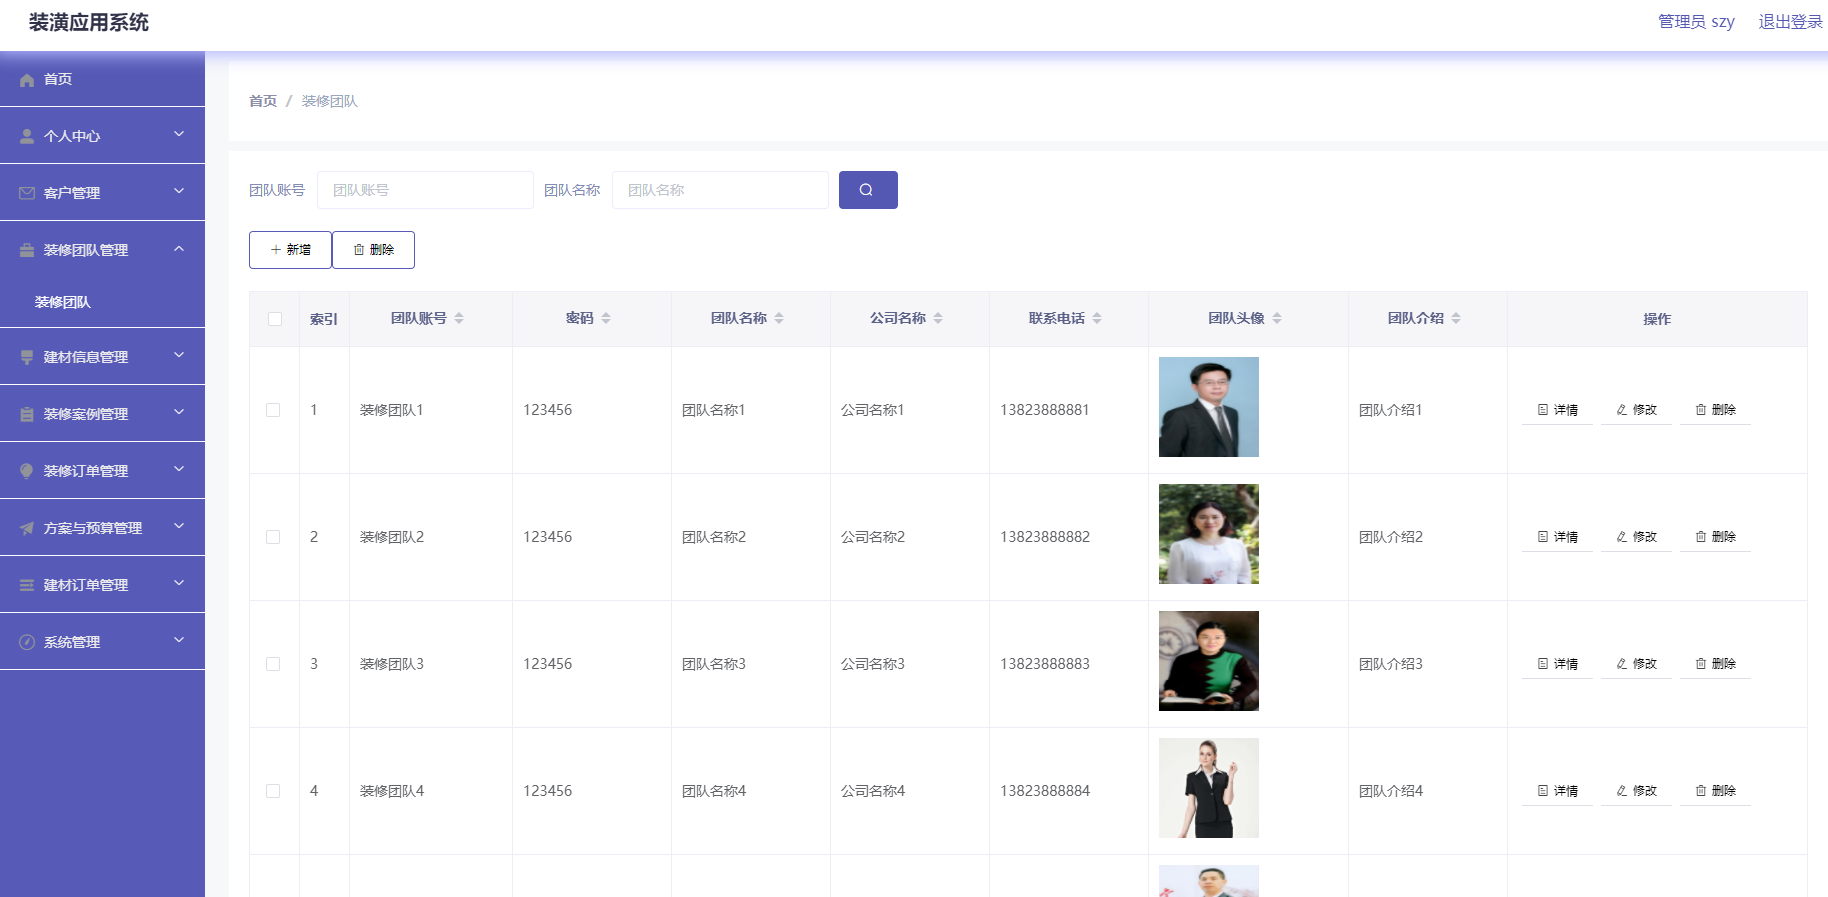
Task: Click the person icon beside 个人中心
Action: click(x=27, y=136)
